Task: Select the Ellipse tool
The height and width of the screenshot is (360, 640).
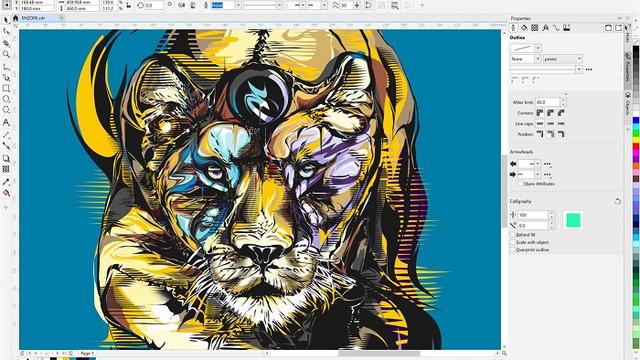Action: coord(6,99)
